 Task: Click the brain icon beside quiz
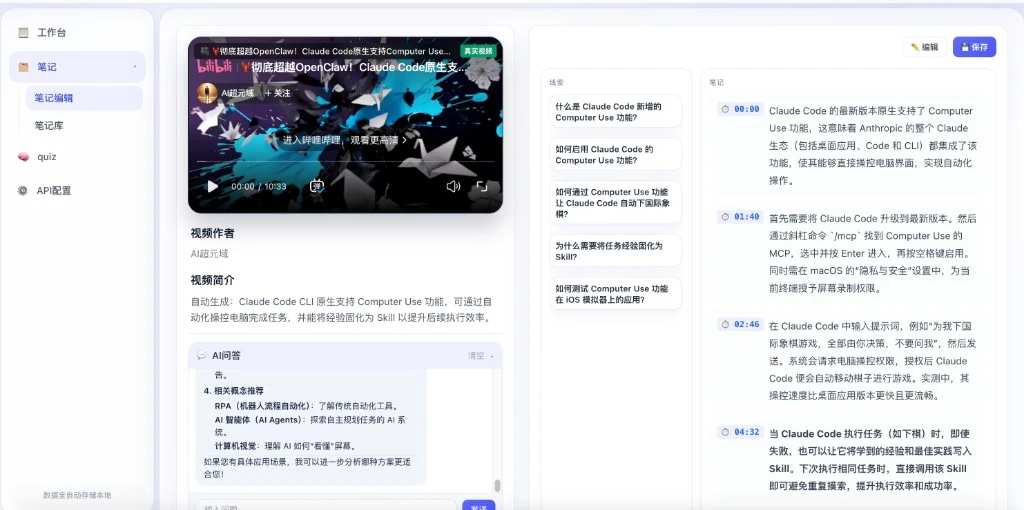[x=24, y=157]
